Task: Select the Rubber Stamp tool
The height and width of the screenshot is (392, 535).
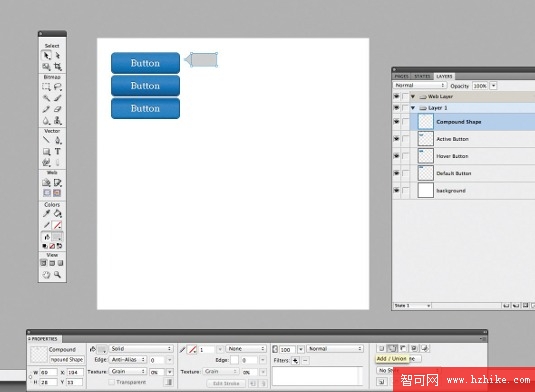Action: point(58,120)
